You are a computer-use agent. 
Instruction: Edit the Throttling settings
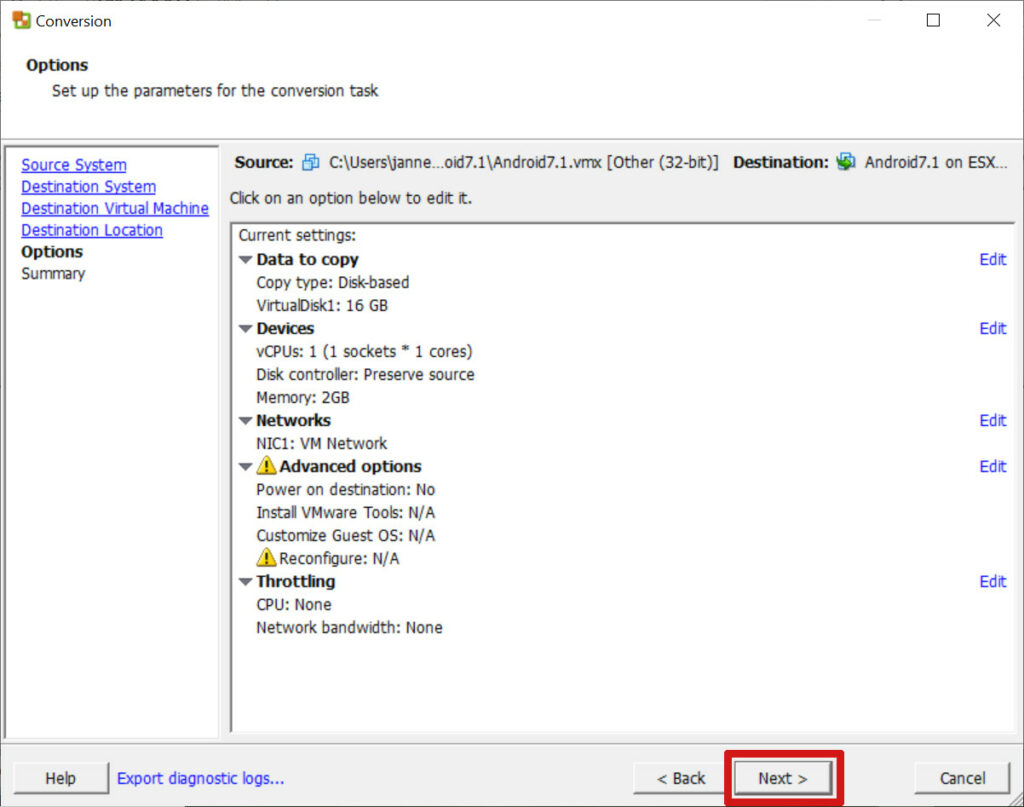(993, 581)
